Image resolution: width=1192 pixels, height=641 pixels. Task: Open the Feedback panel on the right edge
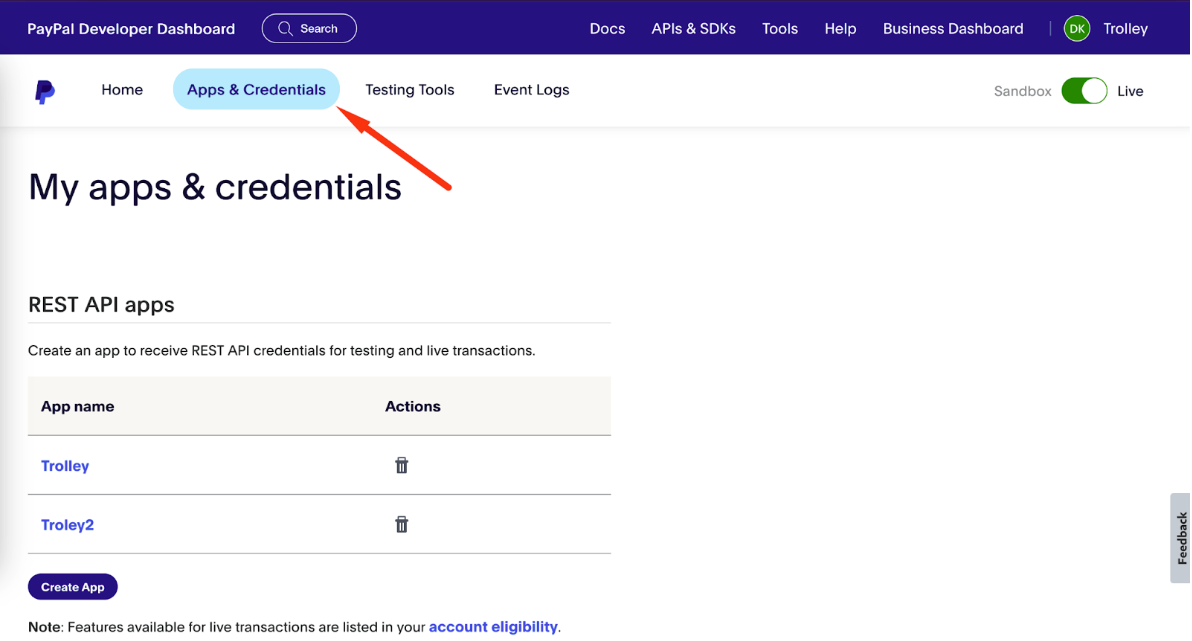(1181, 538)
